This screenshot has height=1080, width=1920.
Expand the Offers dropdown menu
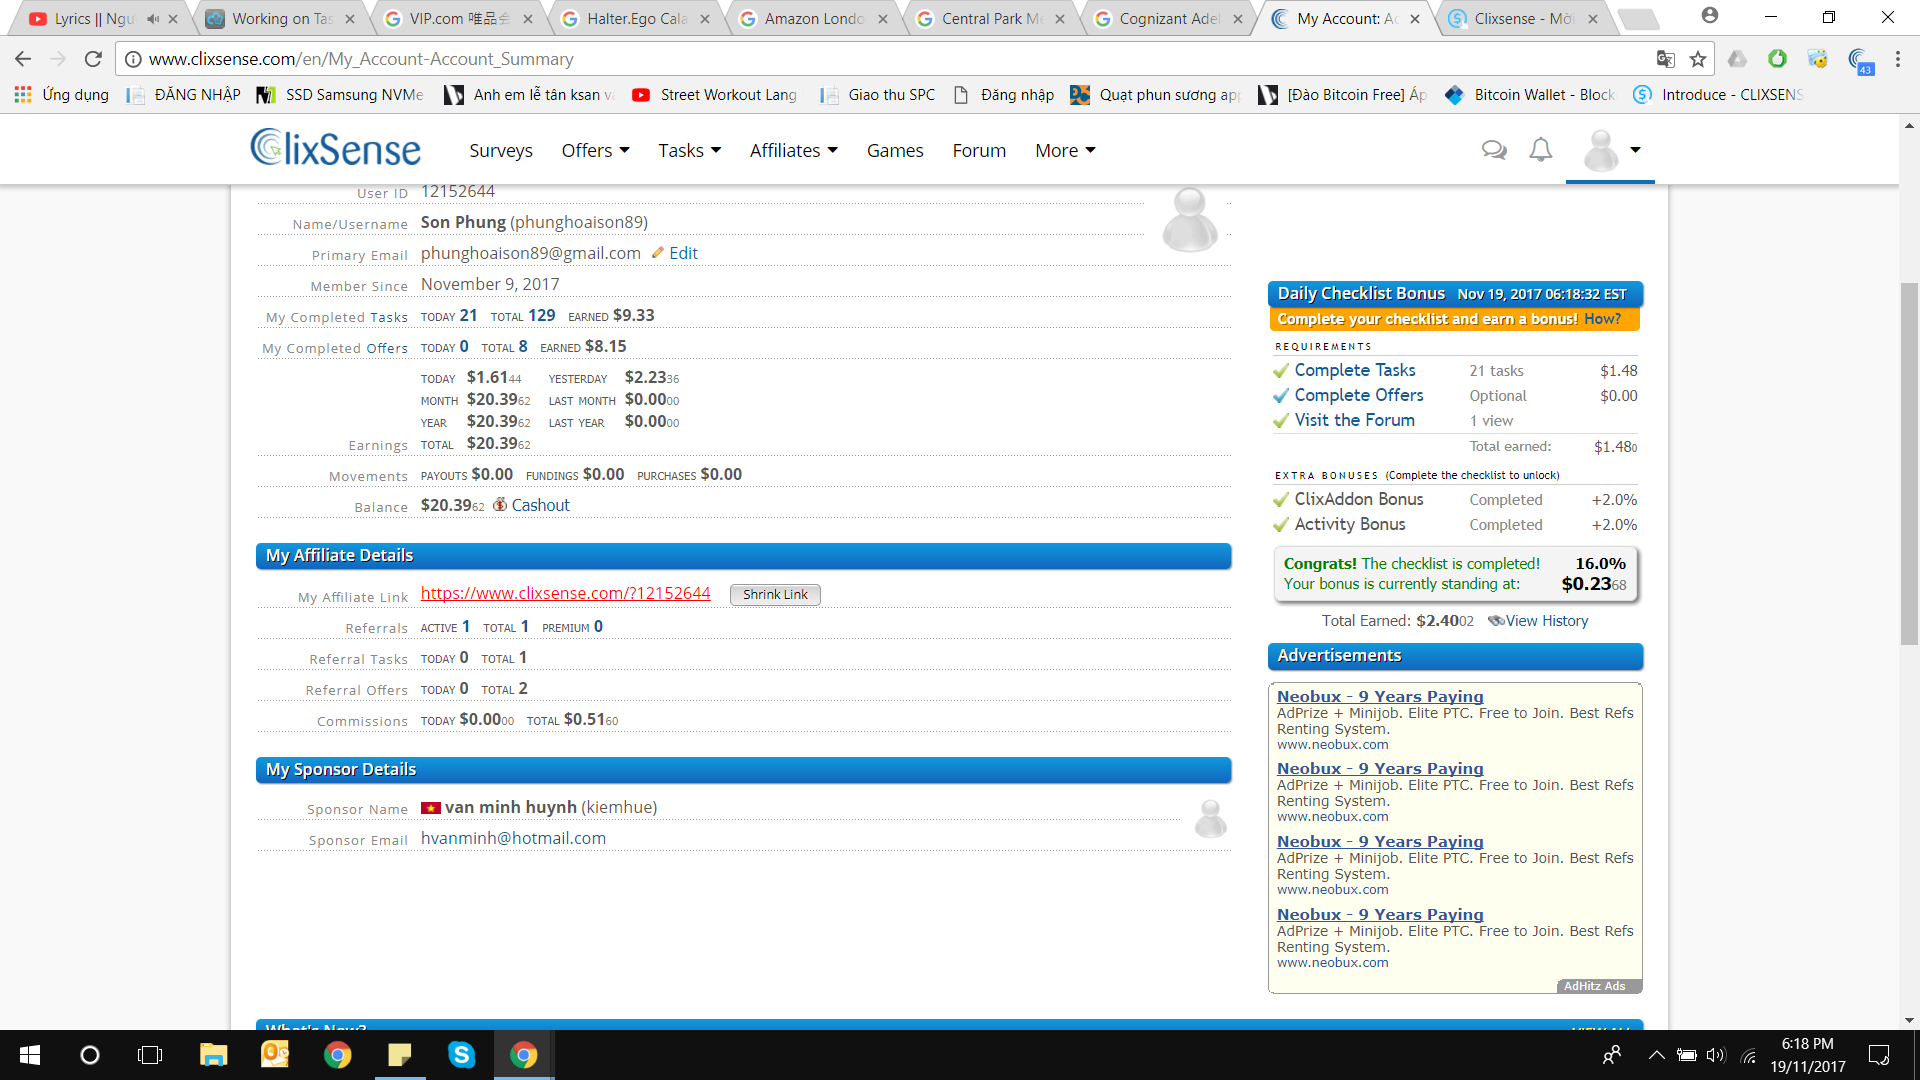point(595,150)
